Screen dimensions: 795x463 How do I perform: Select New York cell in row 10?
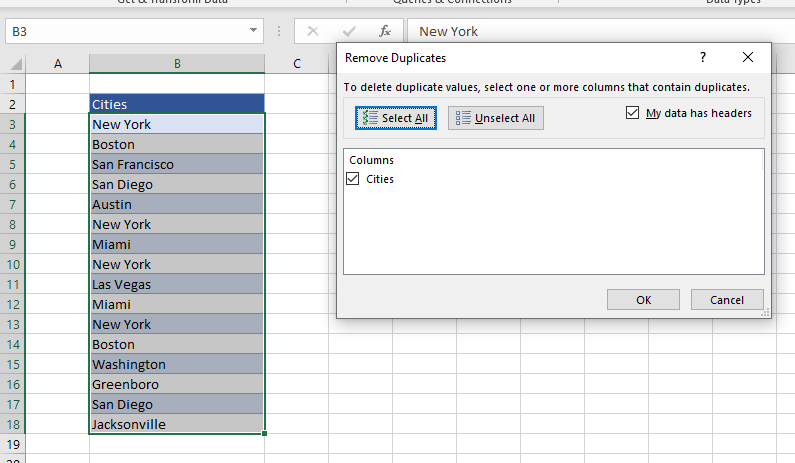177,264
